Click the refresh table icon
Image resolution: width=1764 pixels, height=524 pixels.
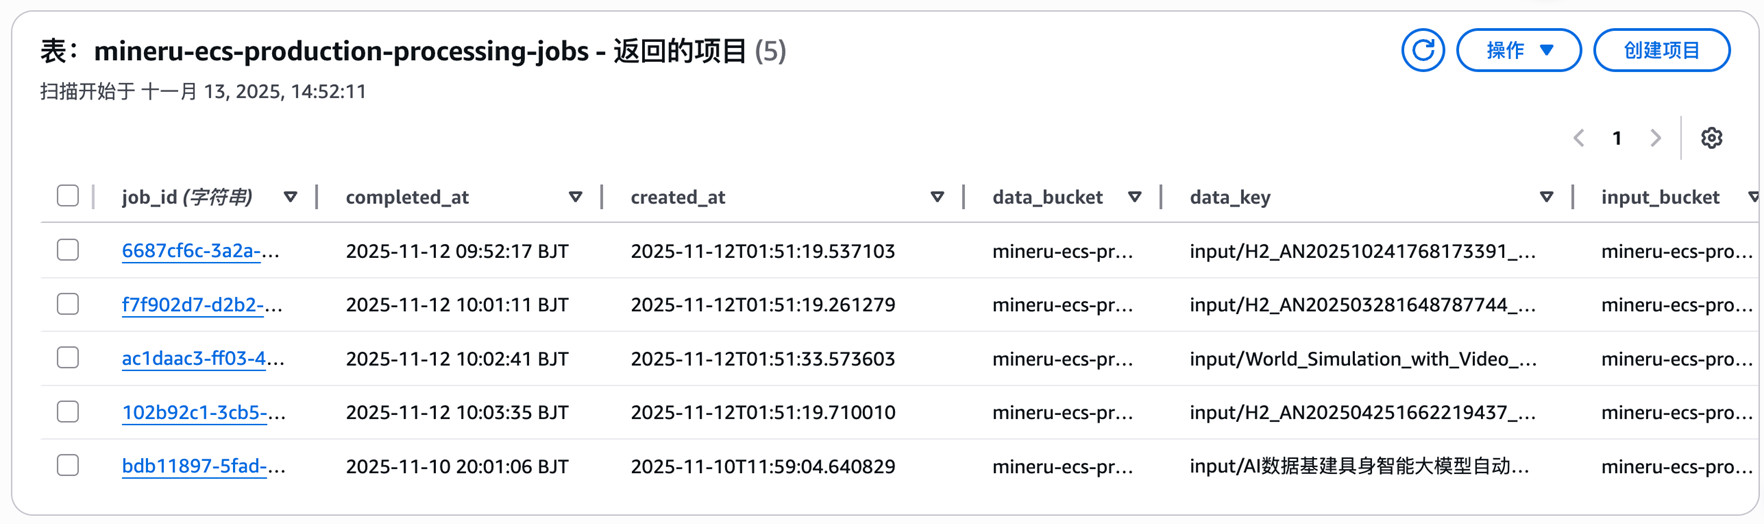click(1422, 50)
